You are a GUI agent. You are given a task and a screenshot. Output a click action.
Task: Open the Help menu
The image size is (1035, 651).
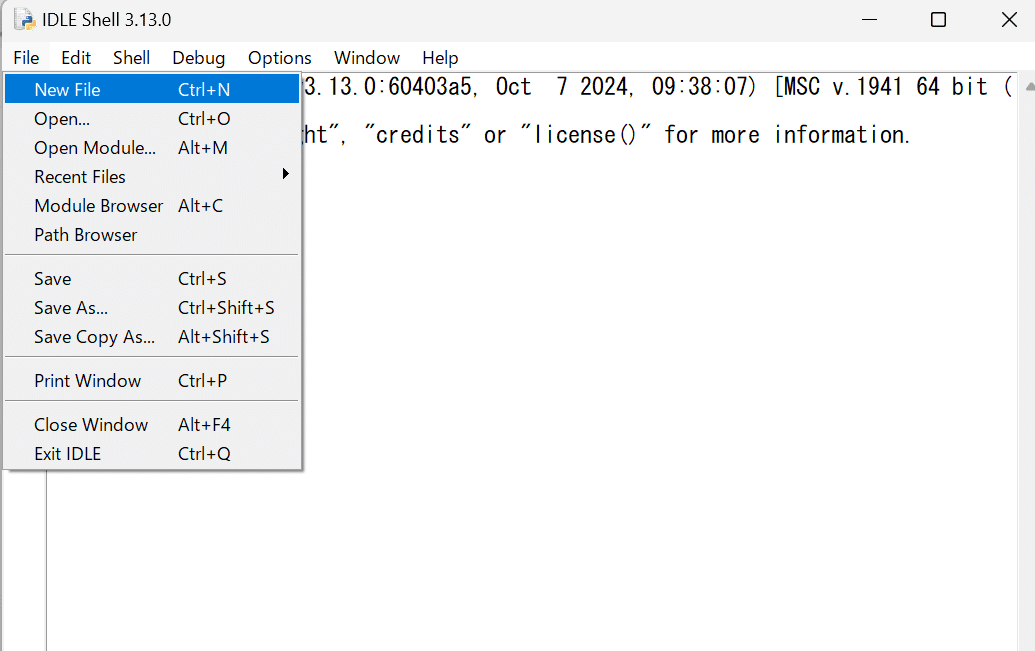440,58
